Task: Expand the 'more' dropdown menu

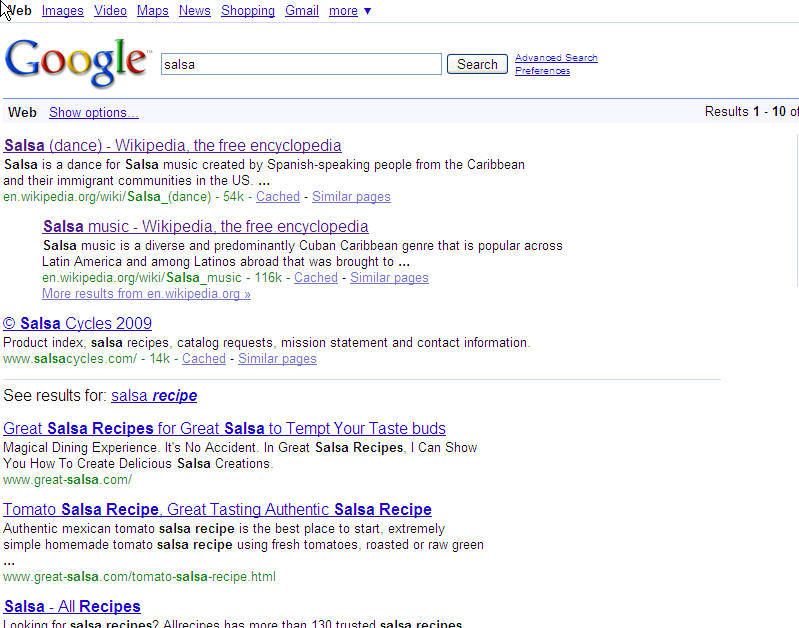Action: [x=350, y=11]
